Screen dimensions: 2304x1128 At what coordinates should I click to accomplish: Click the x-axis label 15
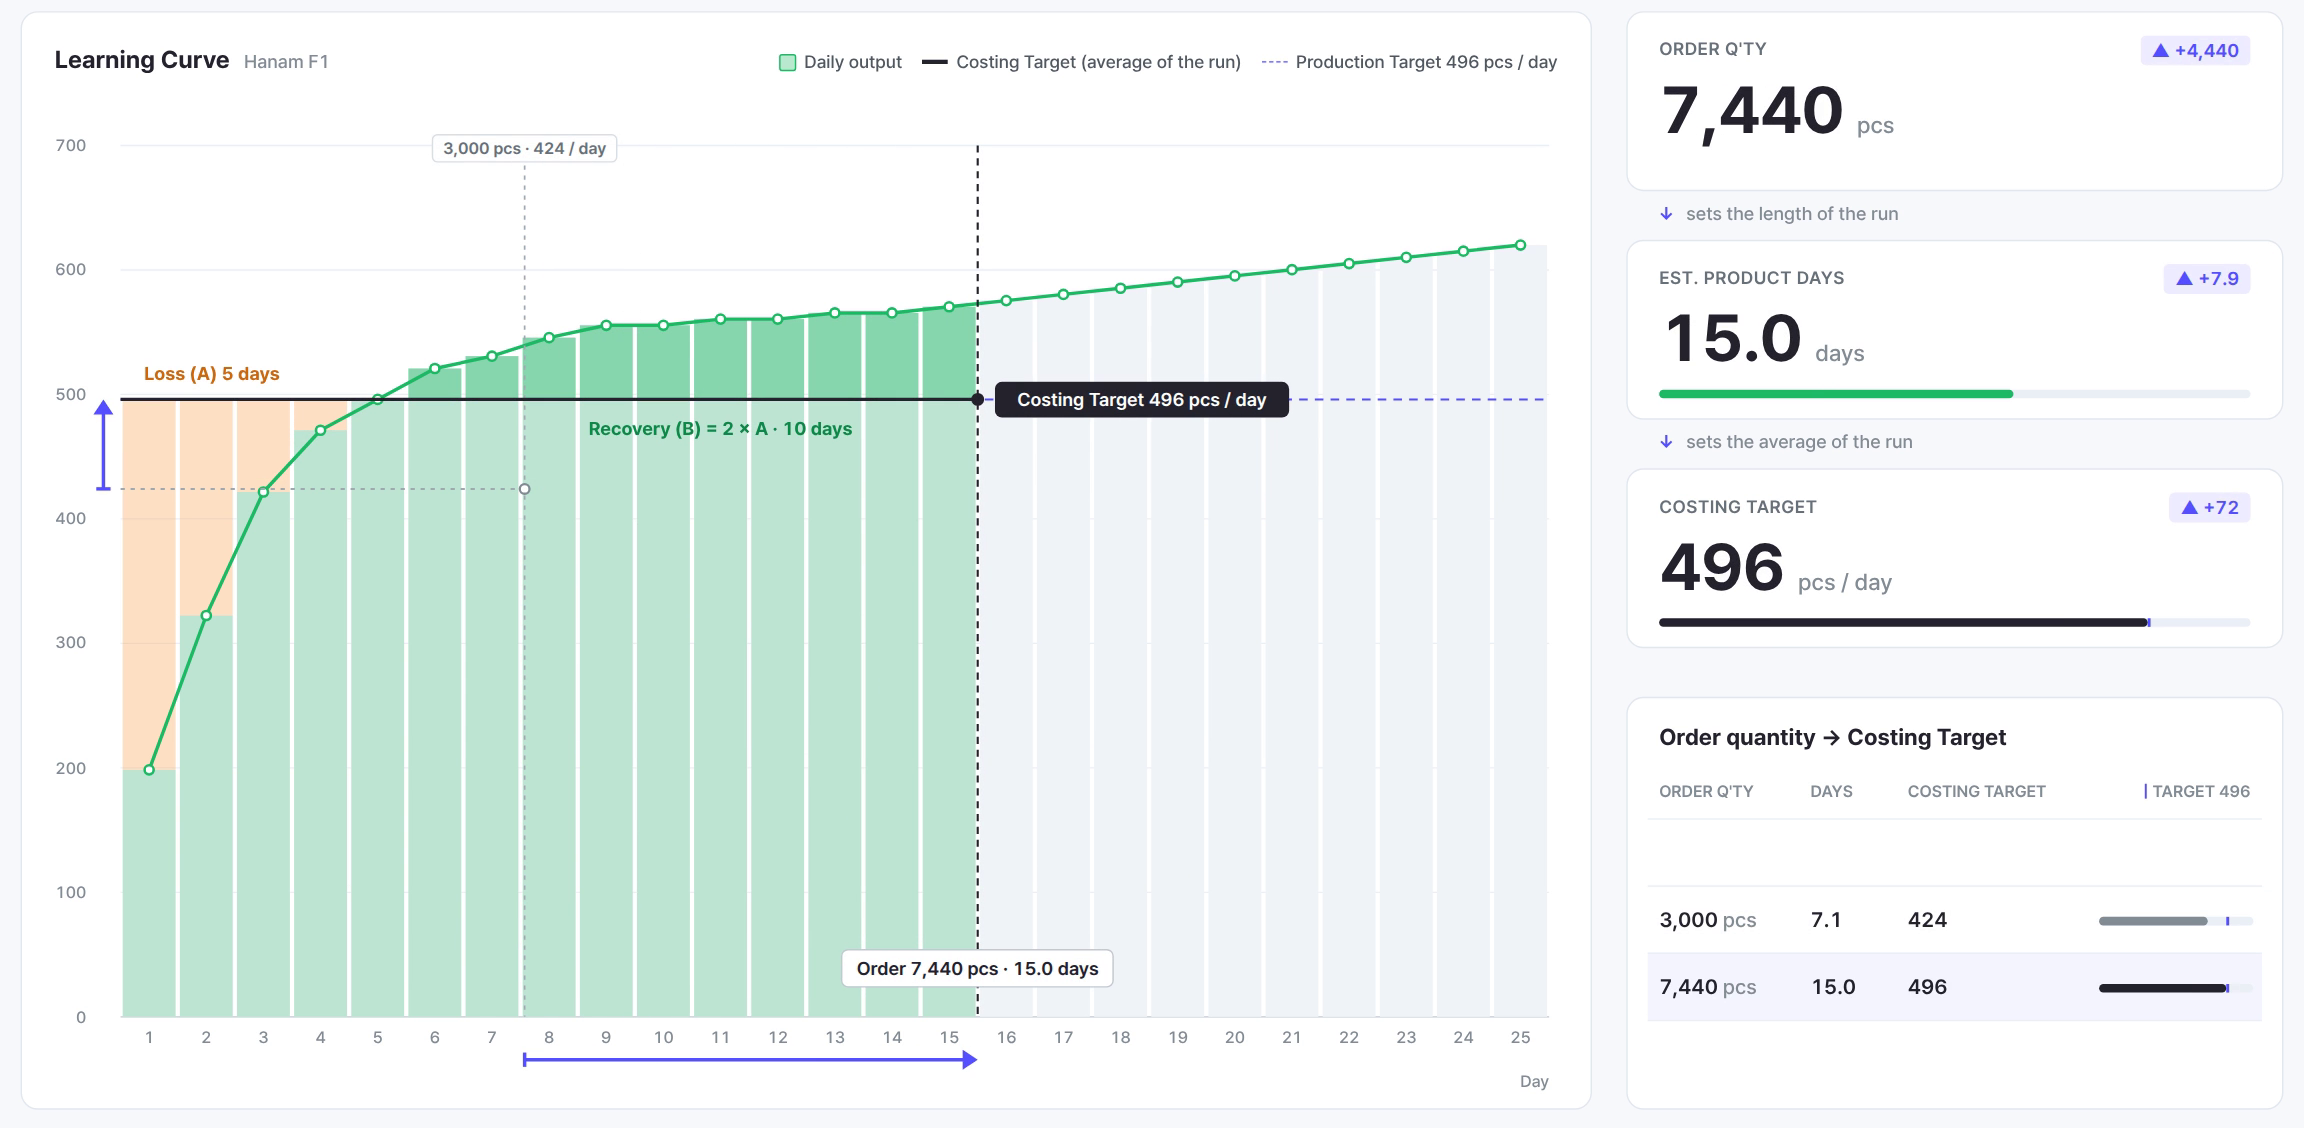(949, 1038)
